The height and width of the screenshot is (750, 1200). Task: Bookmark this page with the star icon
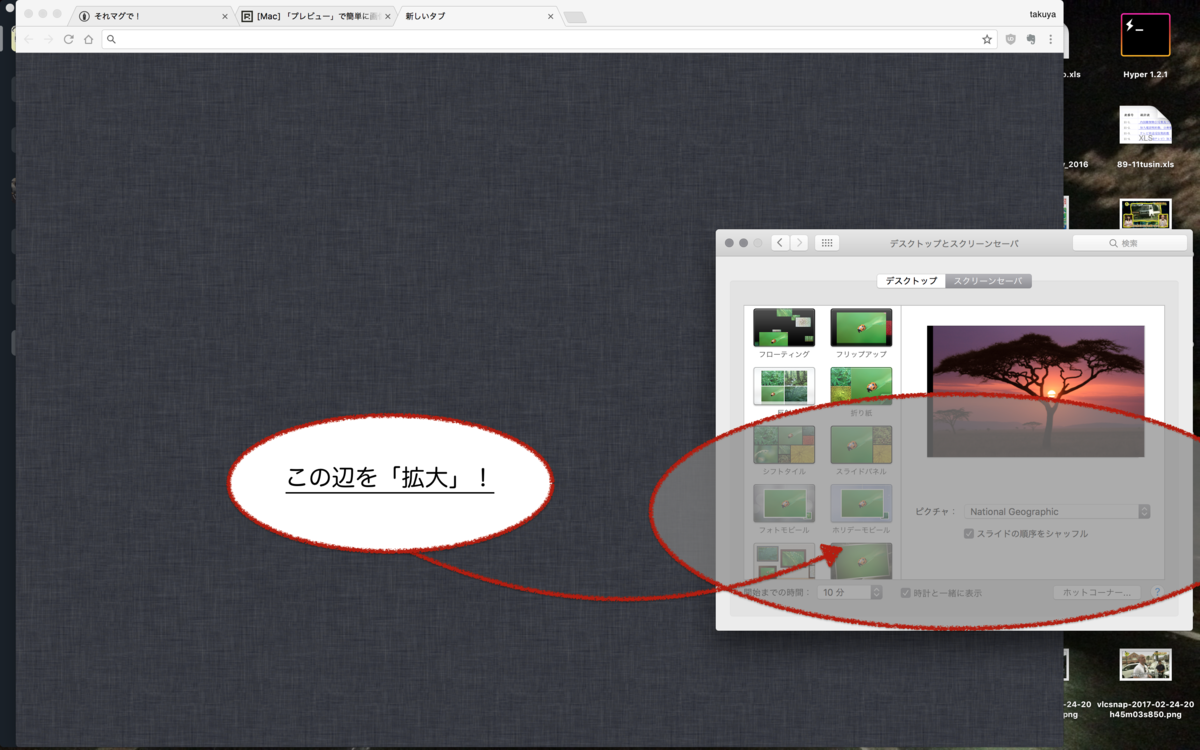(x=987, y=39)
